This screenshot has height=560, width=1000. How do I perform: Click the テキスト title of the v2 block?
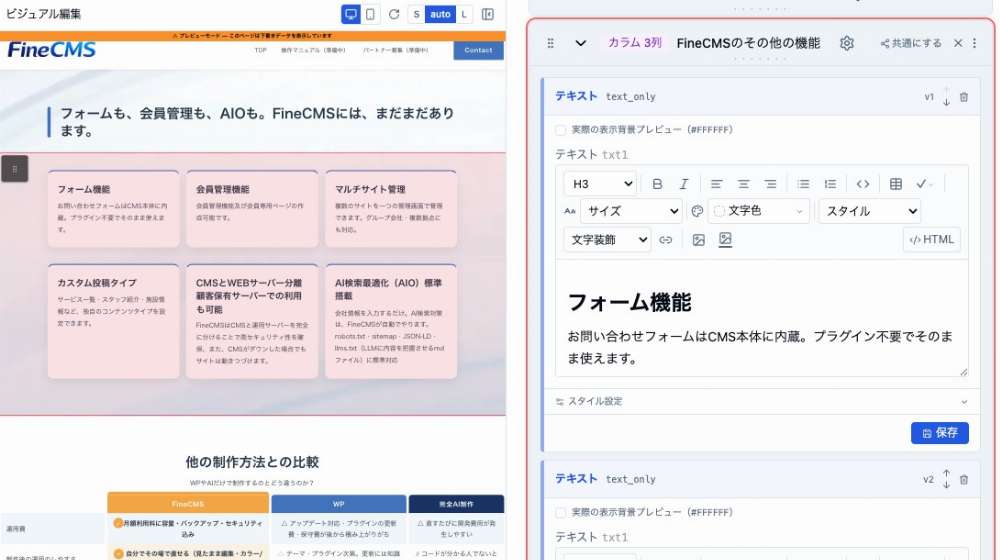(x=576, y=478)
